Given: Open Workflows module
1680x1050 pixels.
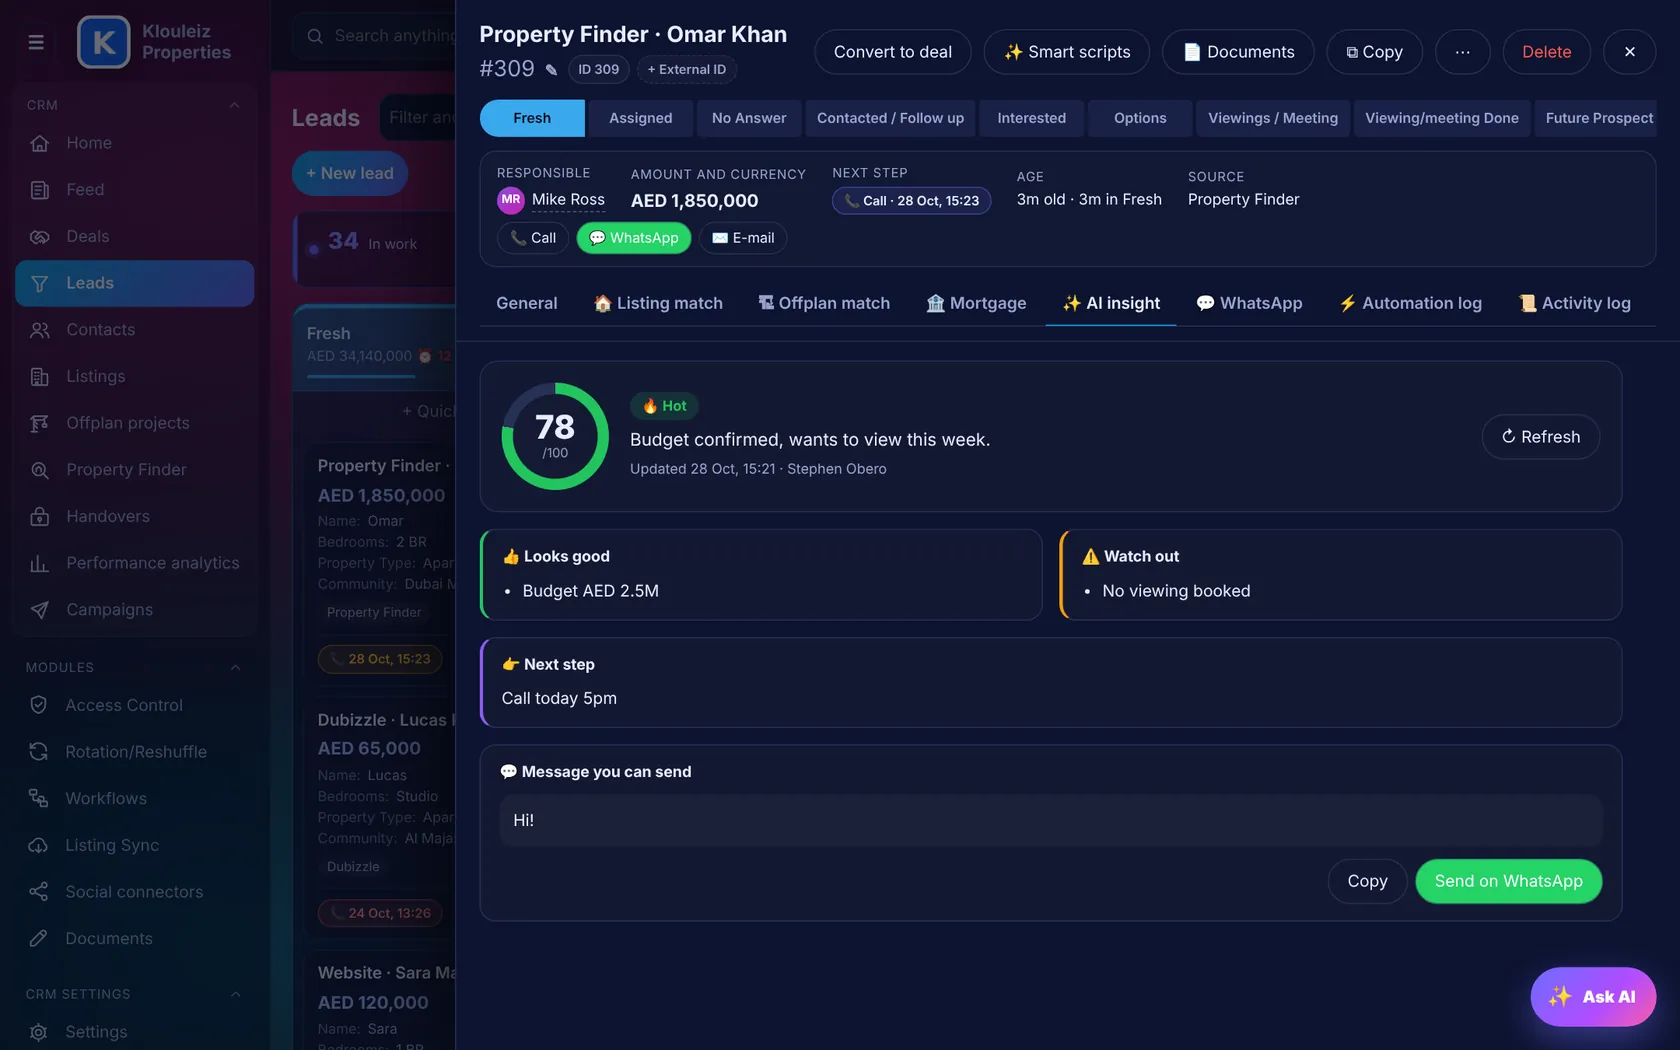Looking at the screenshot, I should click(134, 799).
